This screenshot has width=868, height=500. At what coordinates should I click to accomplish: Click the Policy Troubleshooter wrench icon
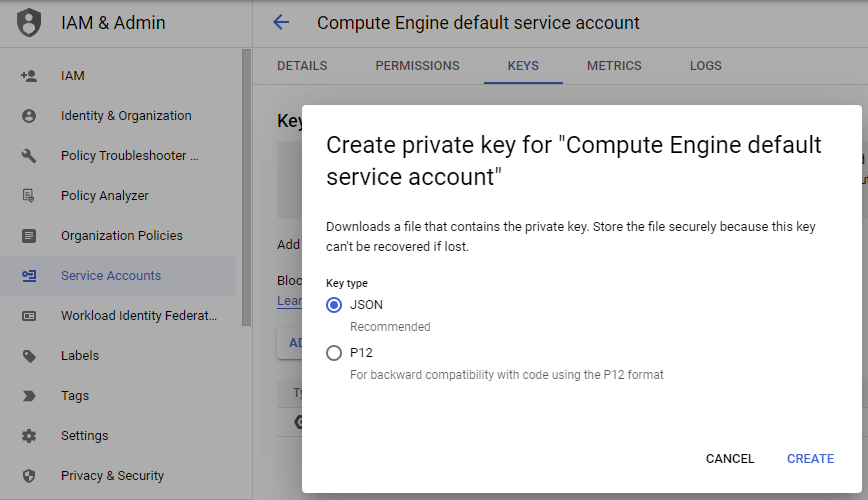(29, 156)
